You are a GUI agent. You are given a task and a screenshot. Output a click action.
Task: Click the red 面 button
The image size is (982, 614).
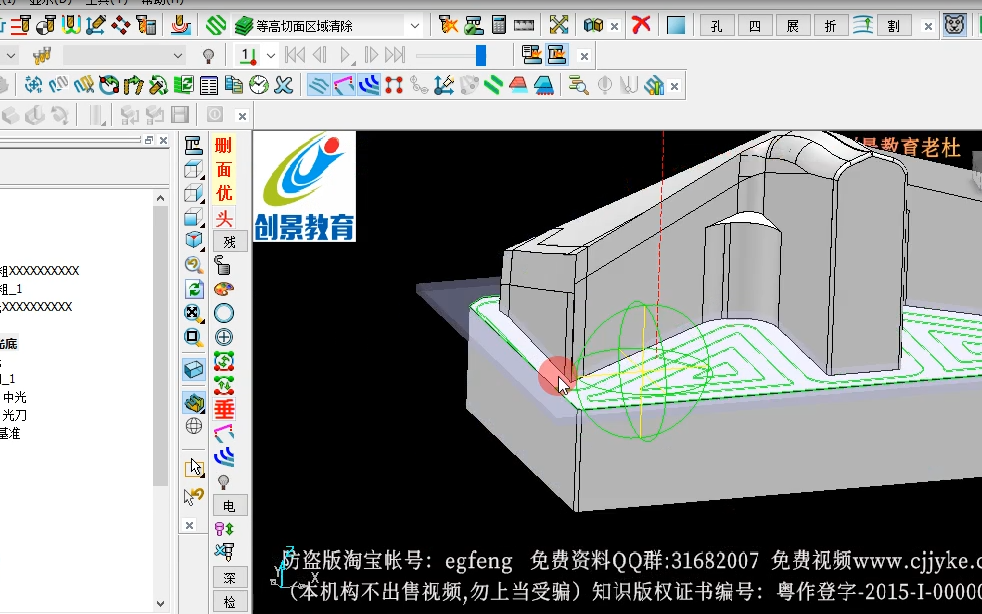point(224,170)
